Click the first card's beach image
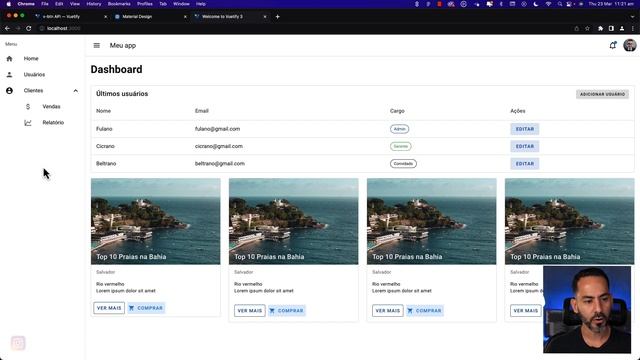 click(156, 221)
